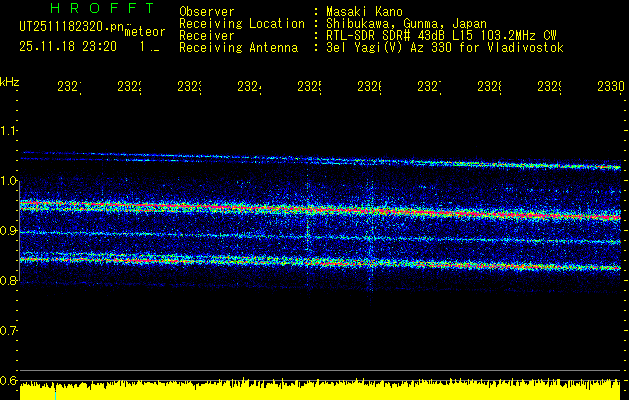Click the 1.1 frequency axis label
This screenshot has height=400, width=629.
pyautogui.click(x=8, y=131)
